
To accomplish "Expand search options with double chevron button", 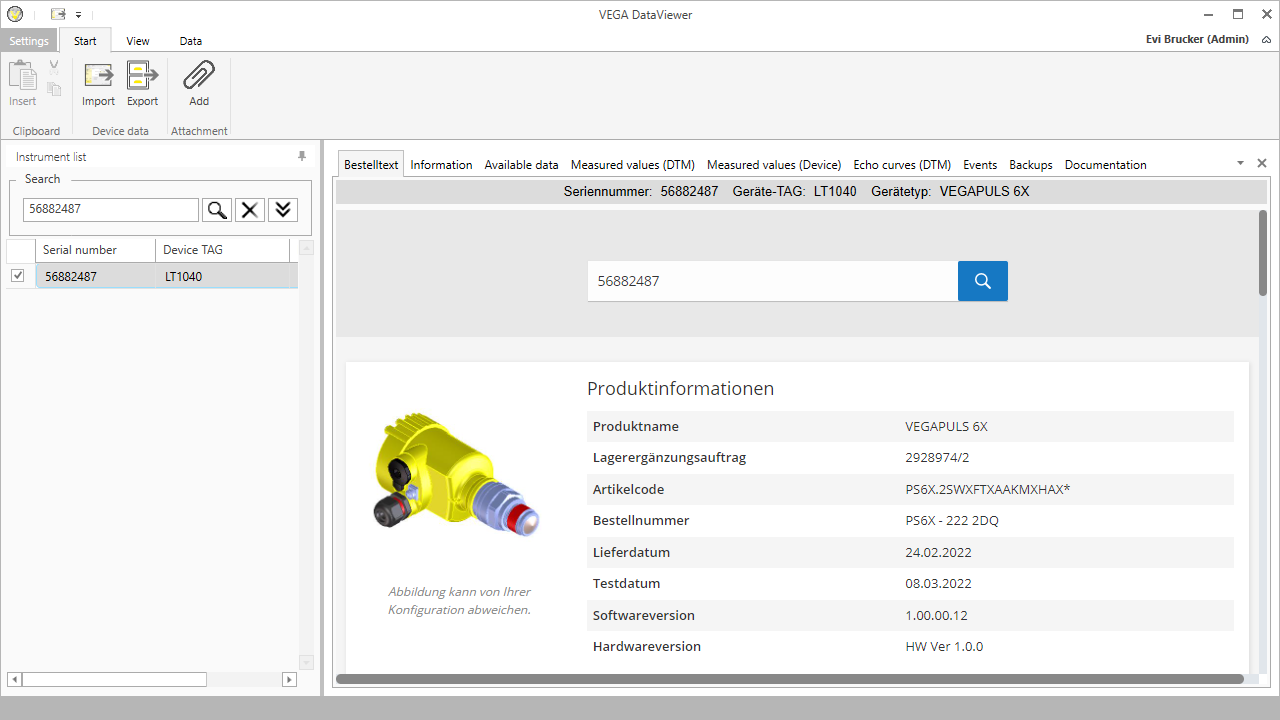I will point(283,210).
